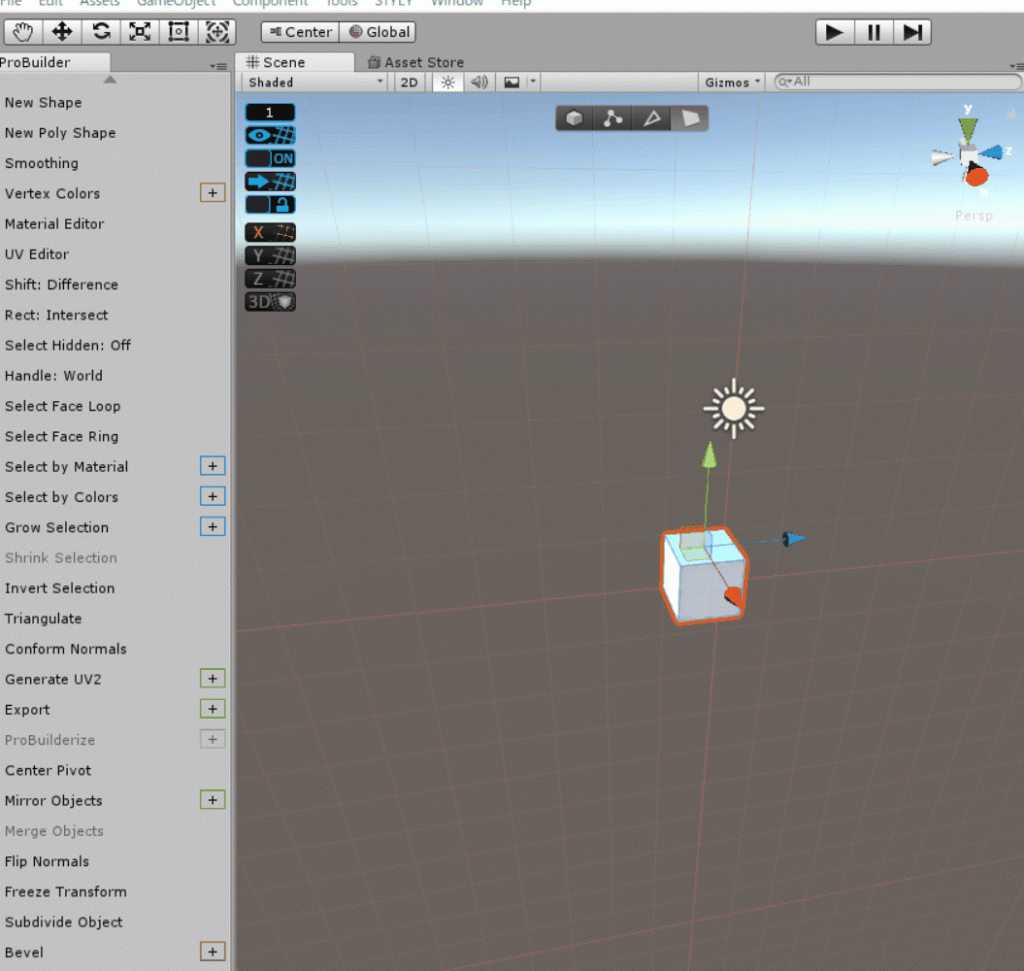Click New Shape in the ProBuilder panel
This screenshot has width=1024, height=971.
(44, 102)
